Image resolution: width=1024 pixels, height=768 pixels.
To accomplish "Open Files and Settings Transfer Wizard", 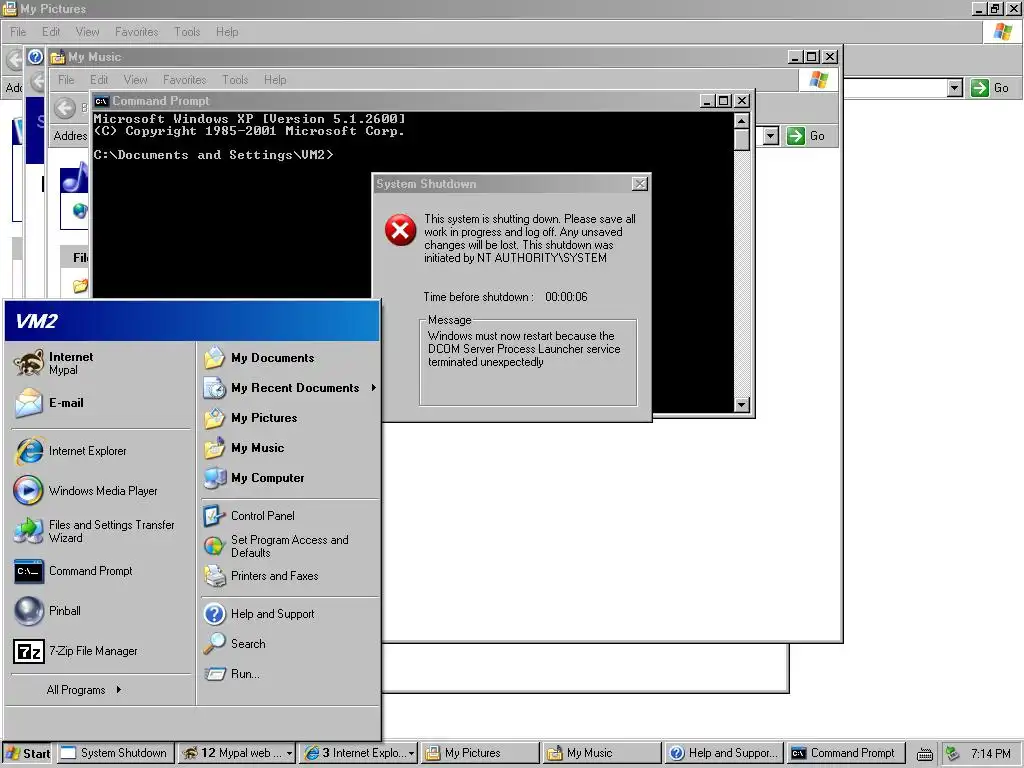I will tap(101, 531).
